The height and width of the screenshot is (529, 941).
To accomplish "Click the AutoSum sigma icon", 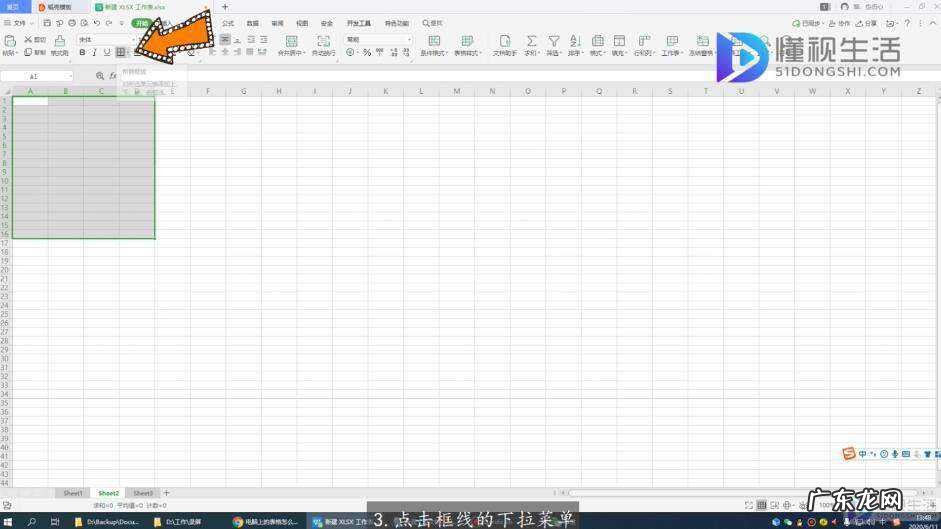I will click(531, 41).
